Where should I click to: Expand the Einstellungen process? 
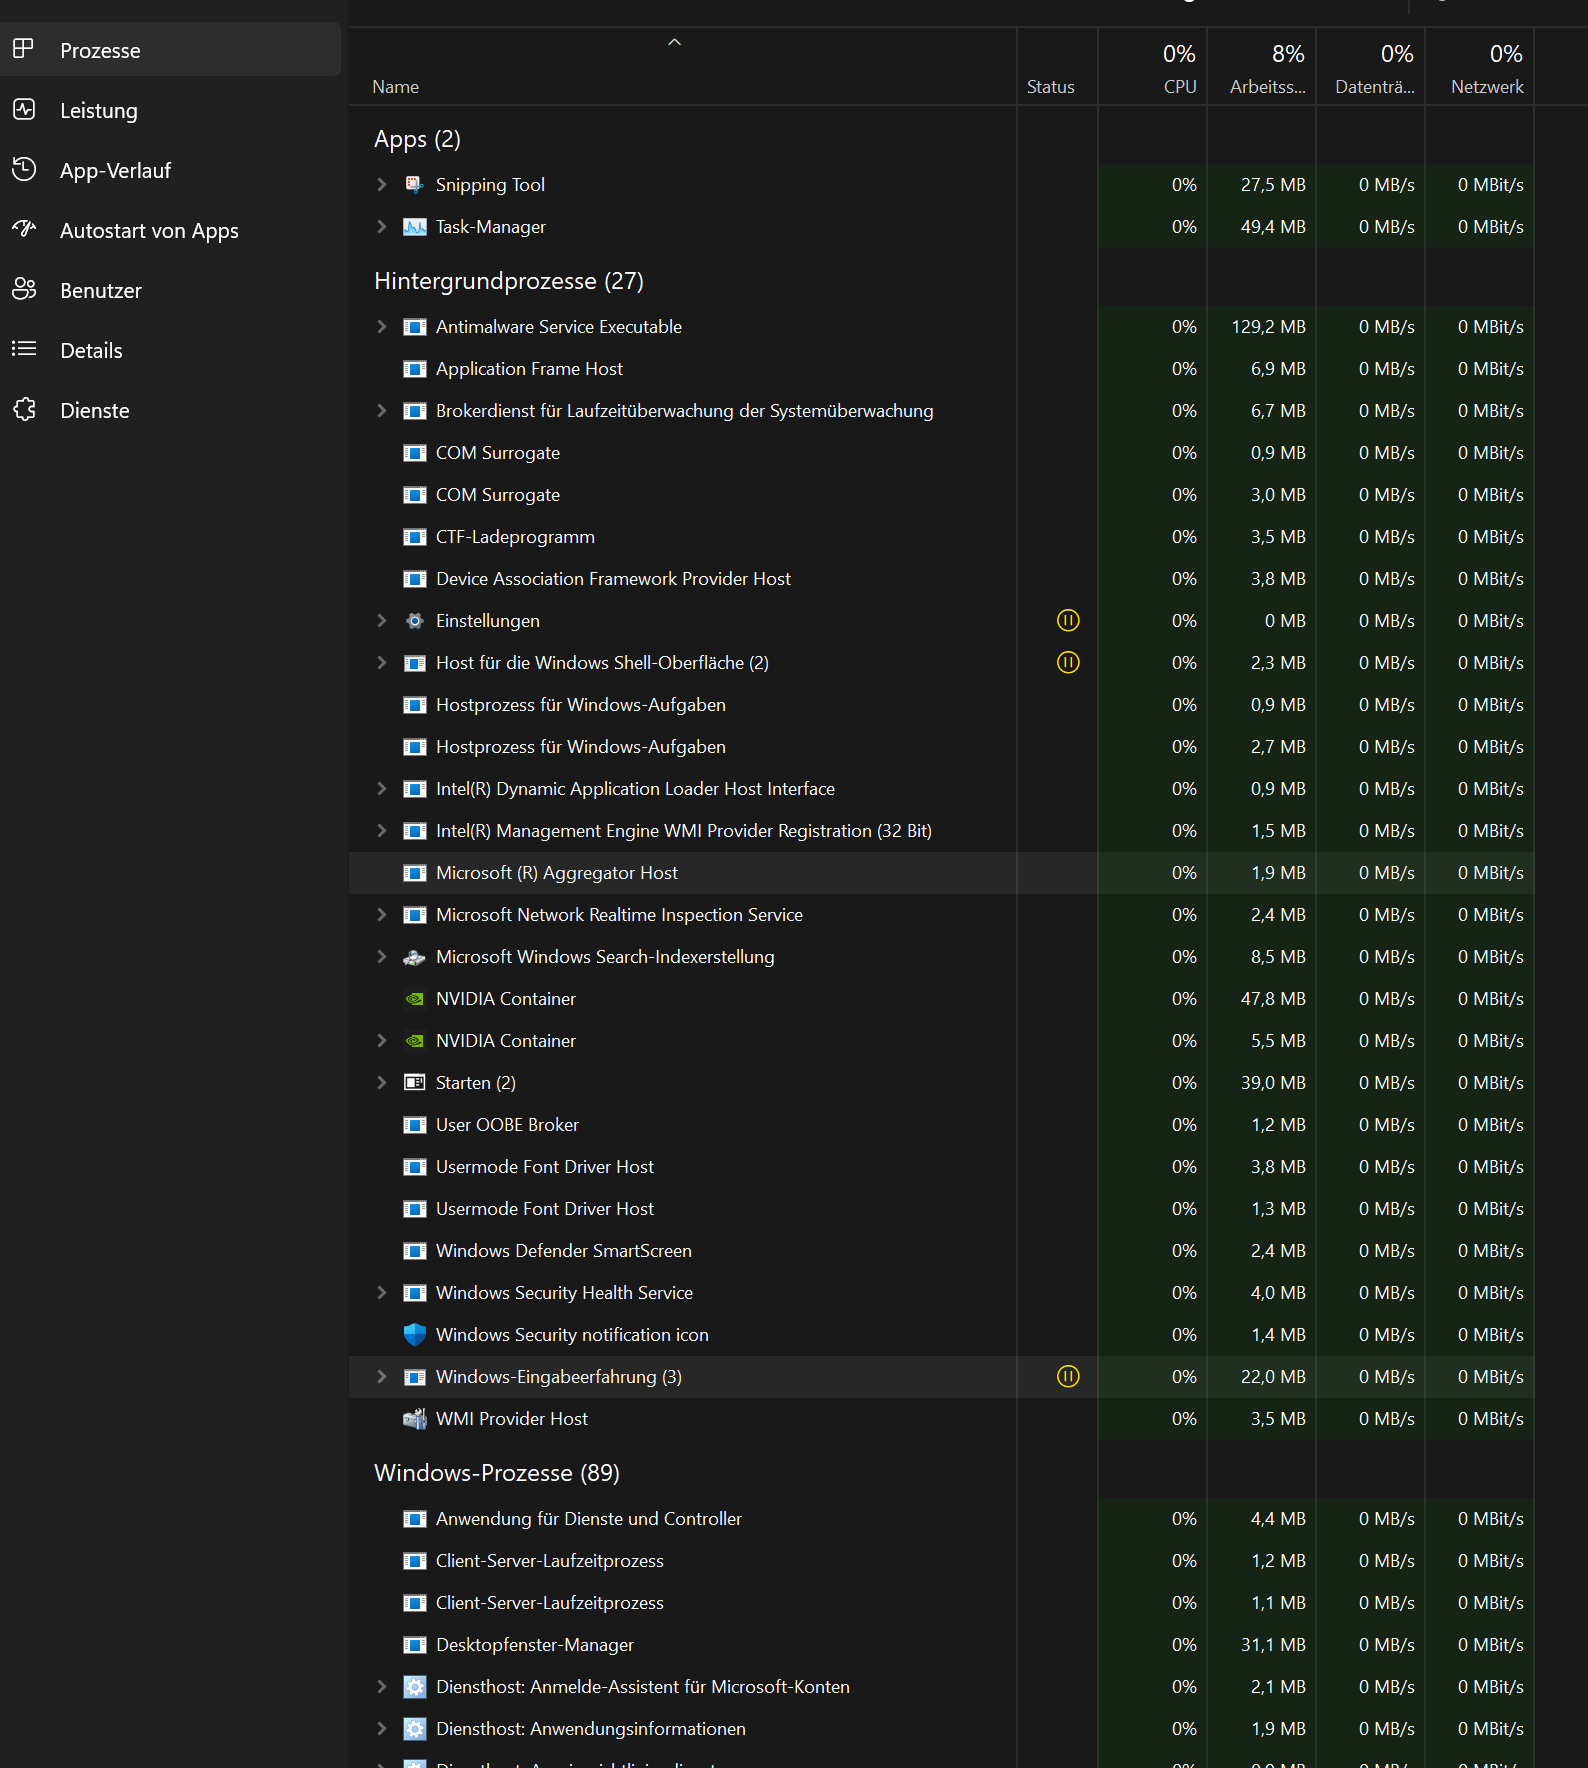(381, 621)
